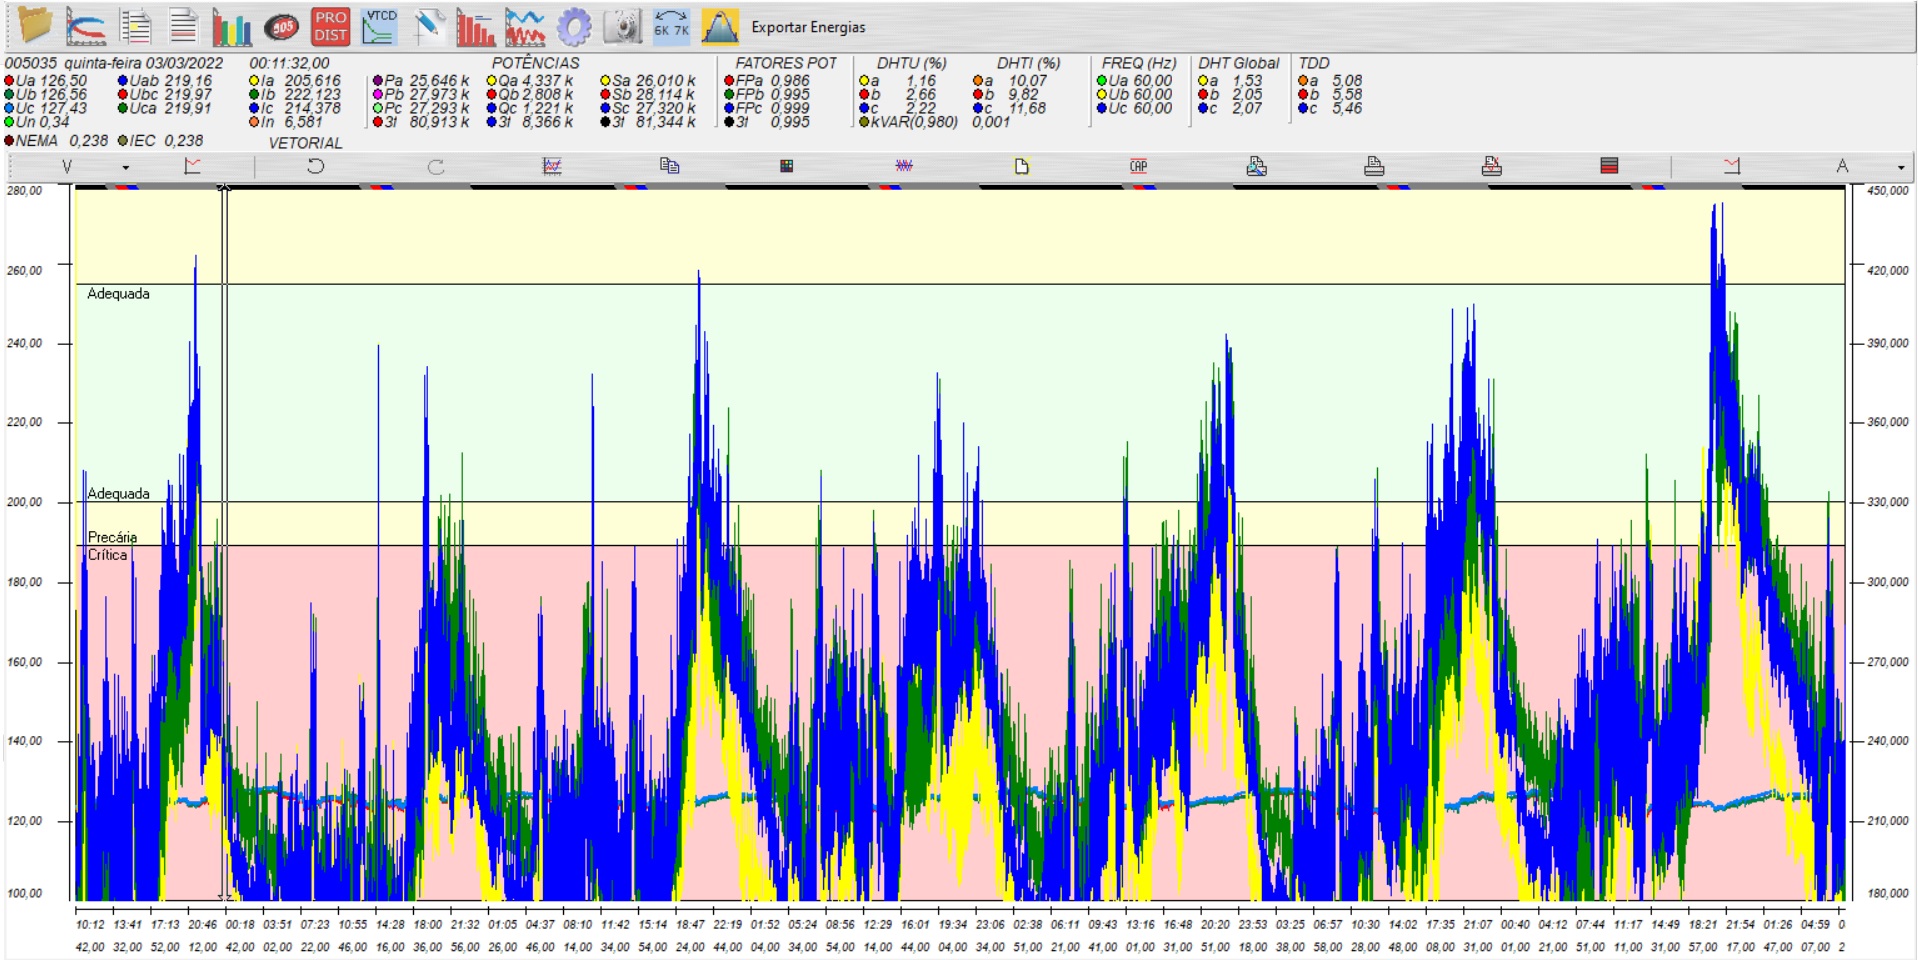Viewport: 1918px width, 960px height.
Task: Open the color grid palette icon
Action: click(786, 166)
